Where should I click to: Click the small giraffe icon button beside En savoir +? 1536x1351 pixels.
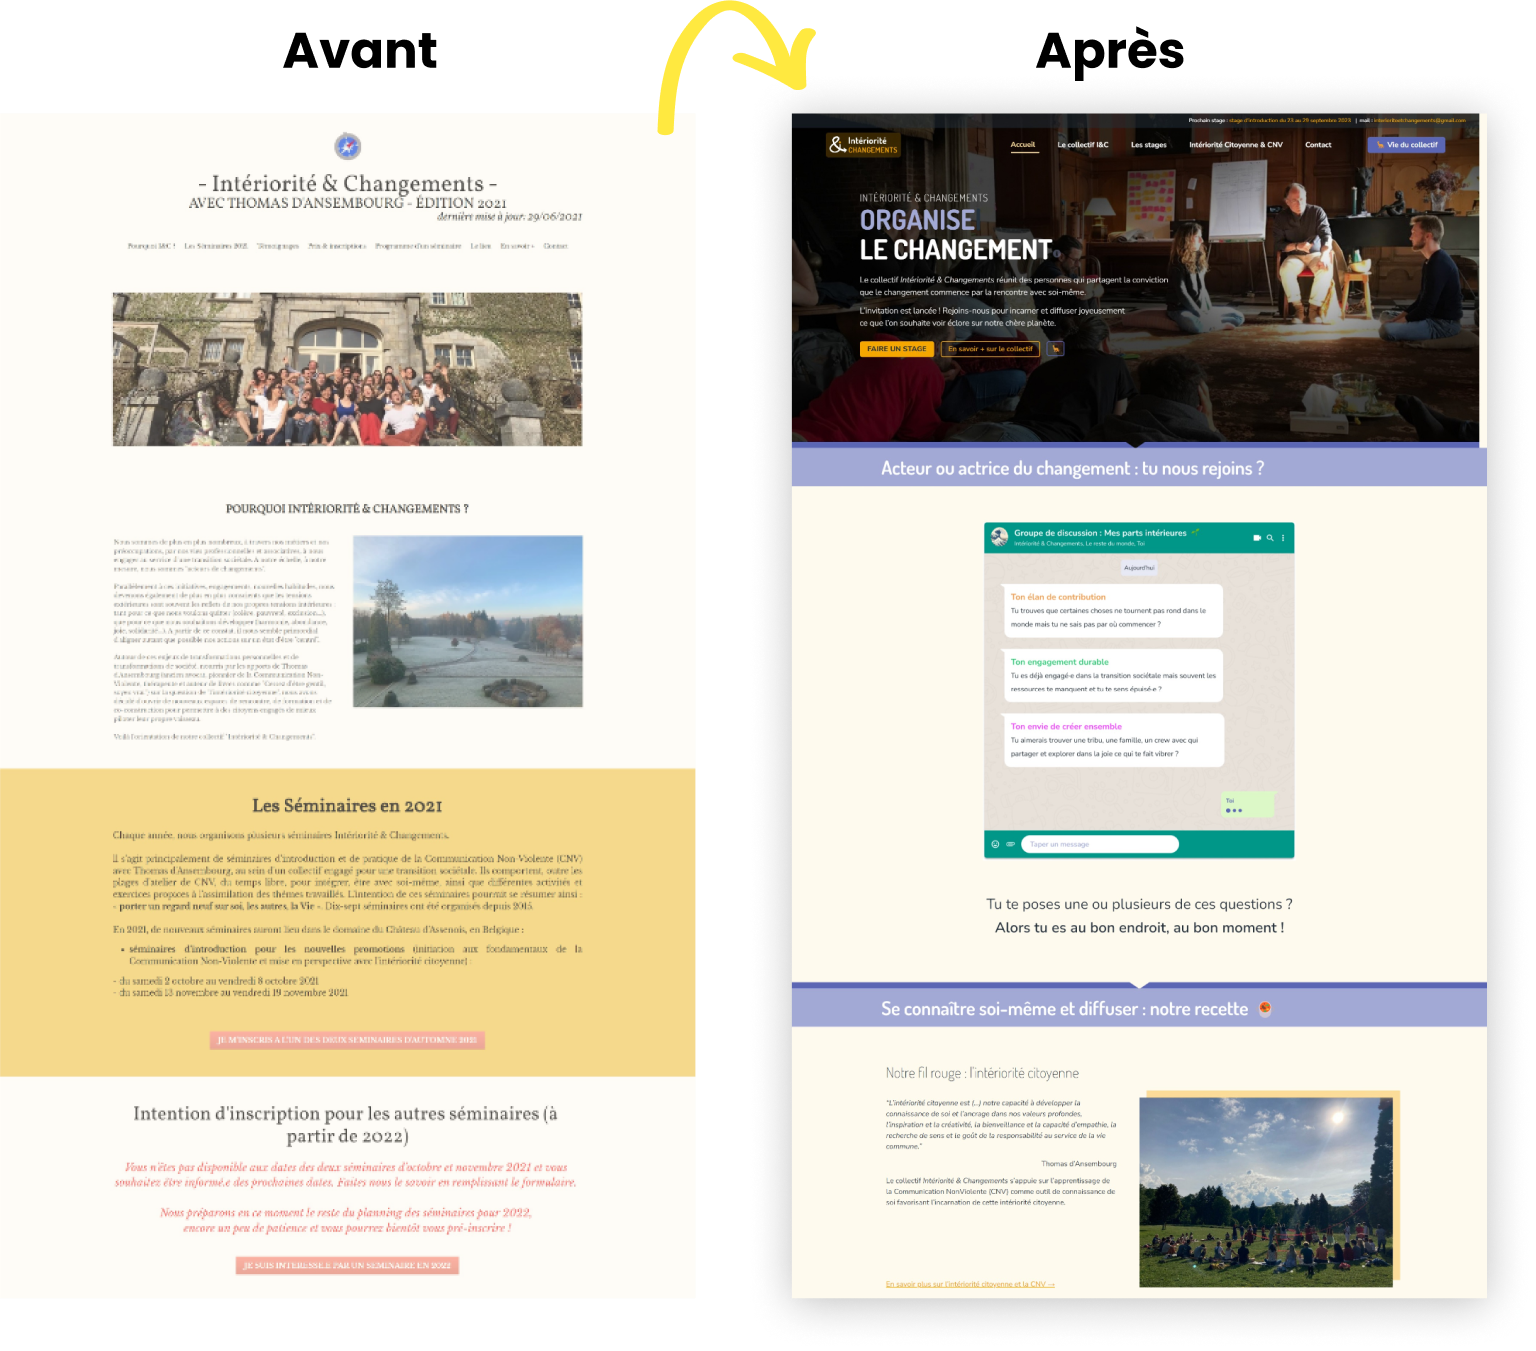click(x=1055, y=349)
